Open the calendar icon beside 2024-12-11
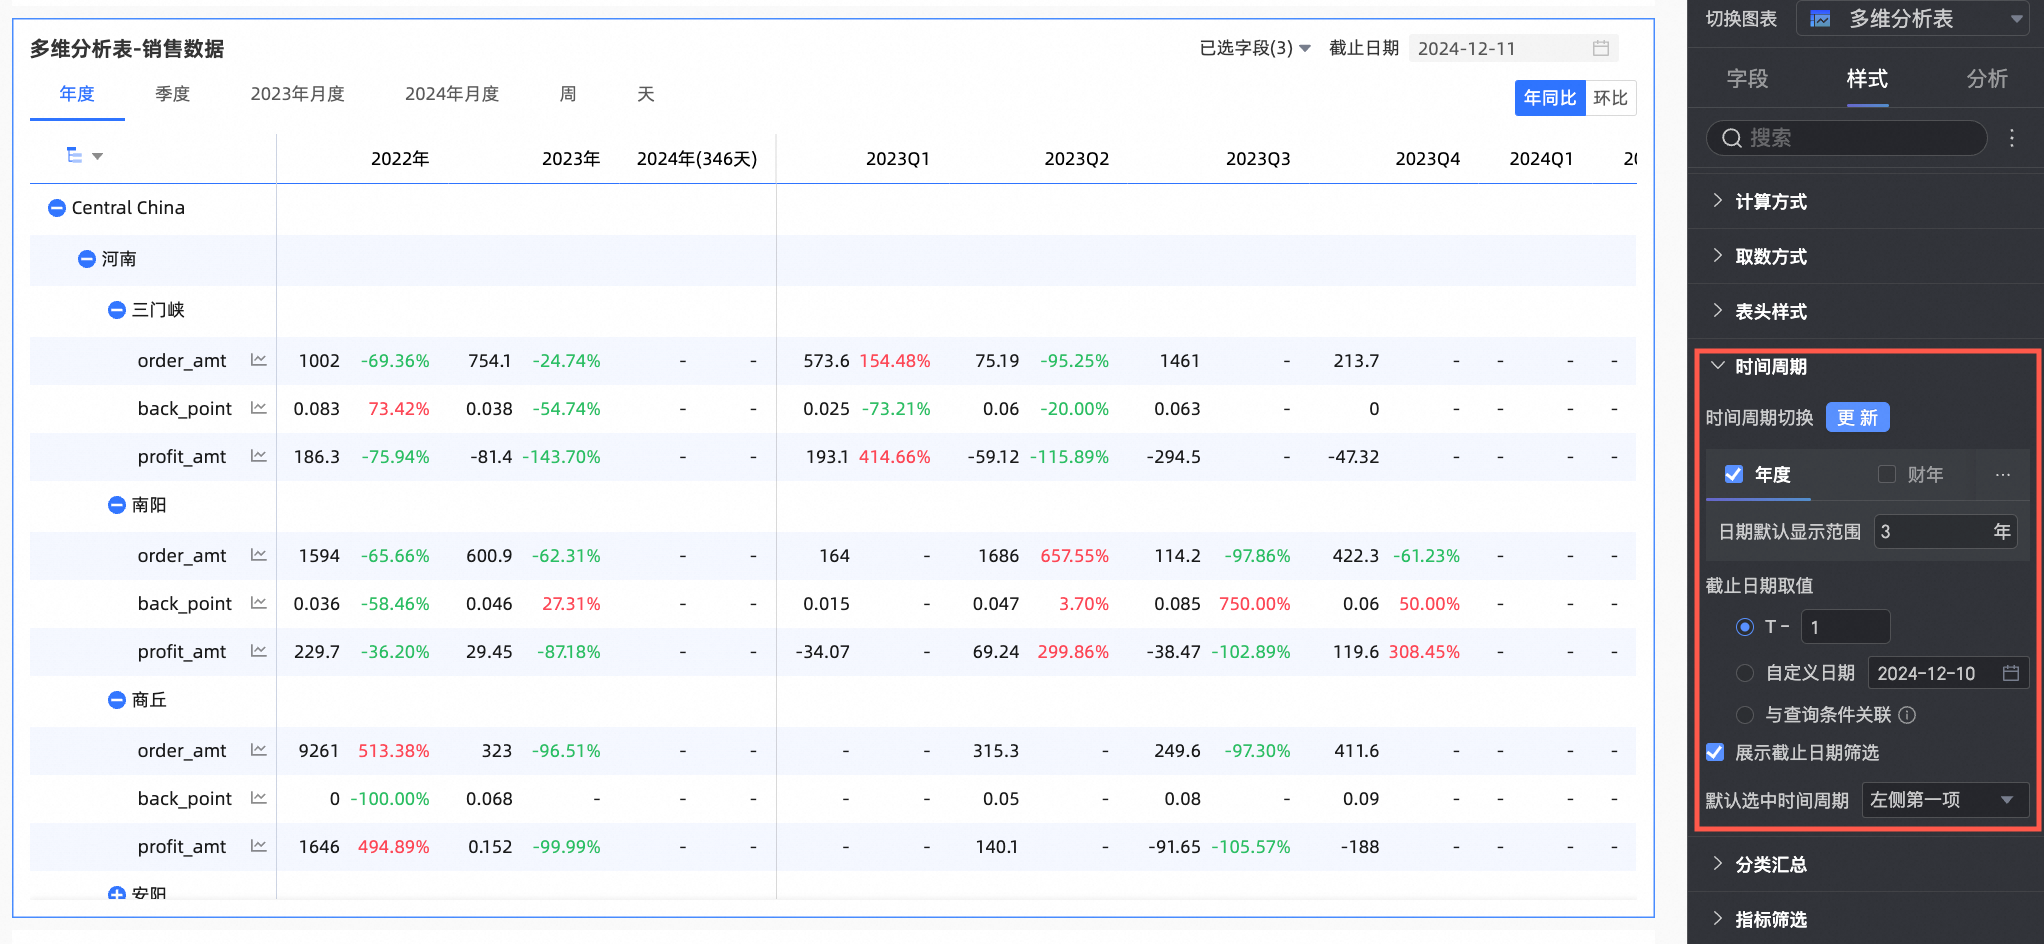2044x944 pixels. tap(1600, 48)
